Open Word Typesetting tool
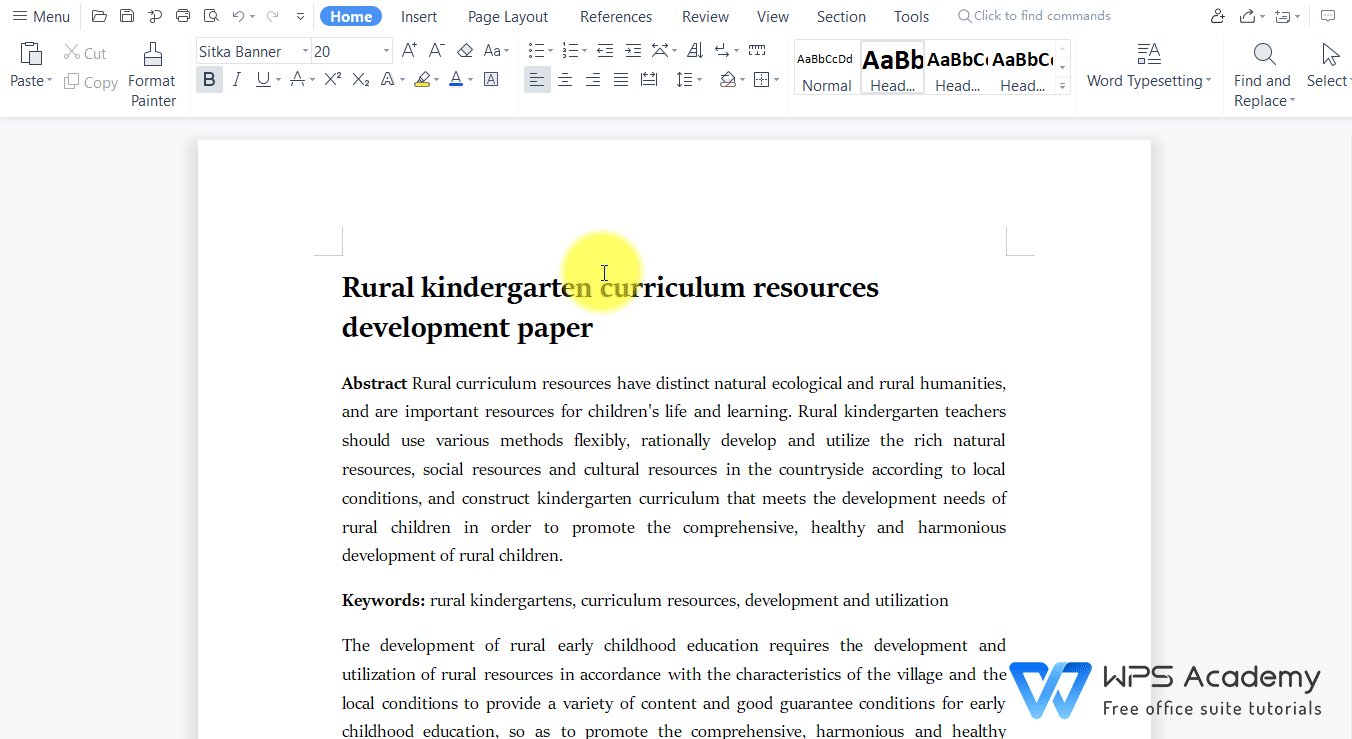 click(x=1148, y=66)
